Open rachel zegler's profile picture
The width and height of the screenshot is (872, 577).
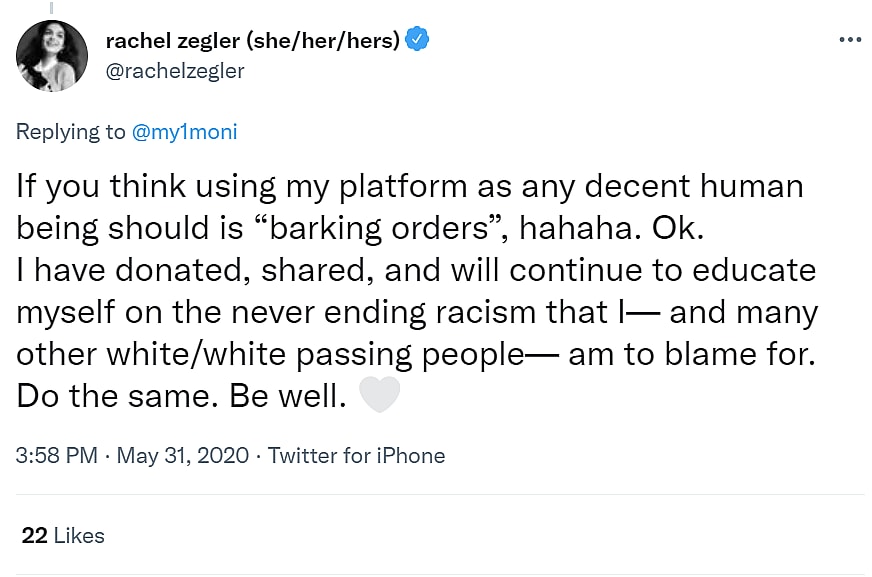coord(53,55)
